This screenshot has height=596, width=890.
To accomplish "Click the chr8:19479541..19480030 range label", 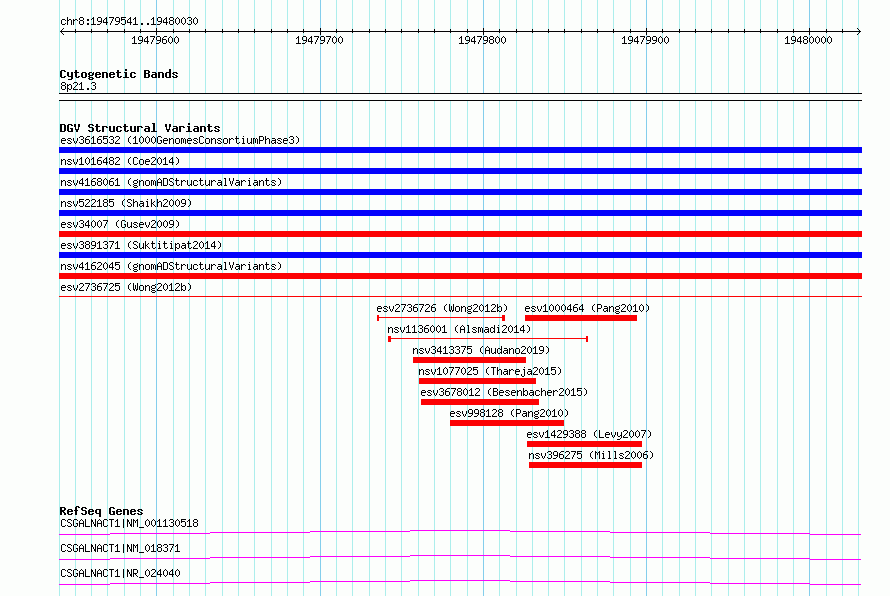I will point(129,22).
